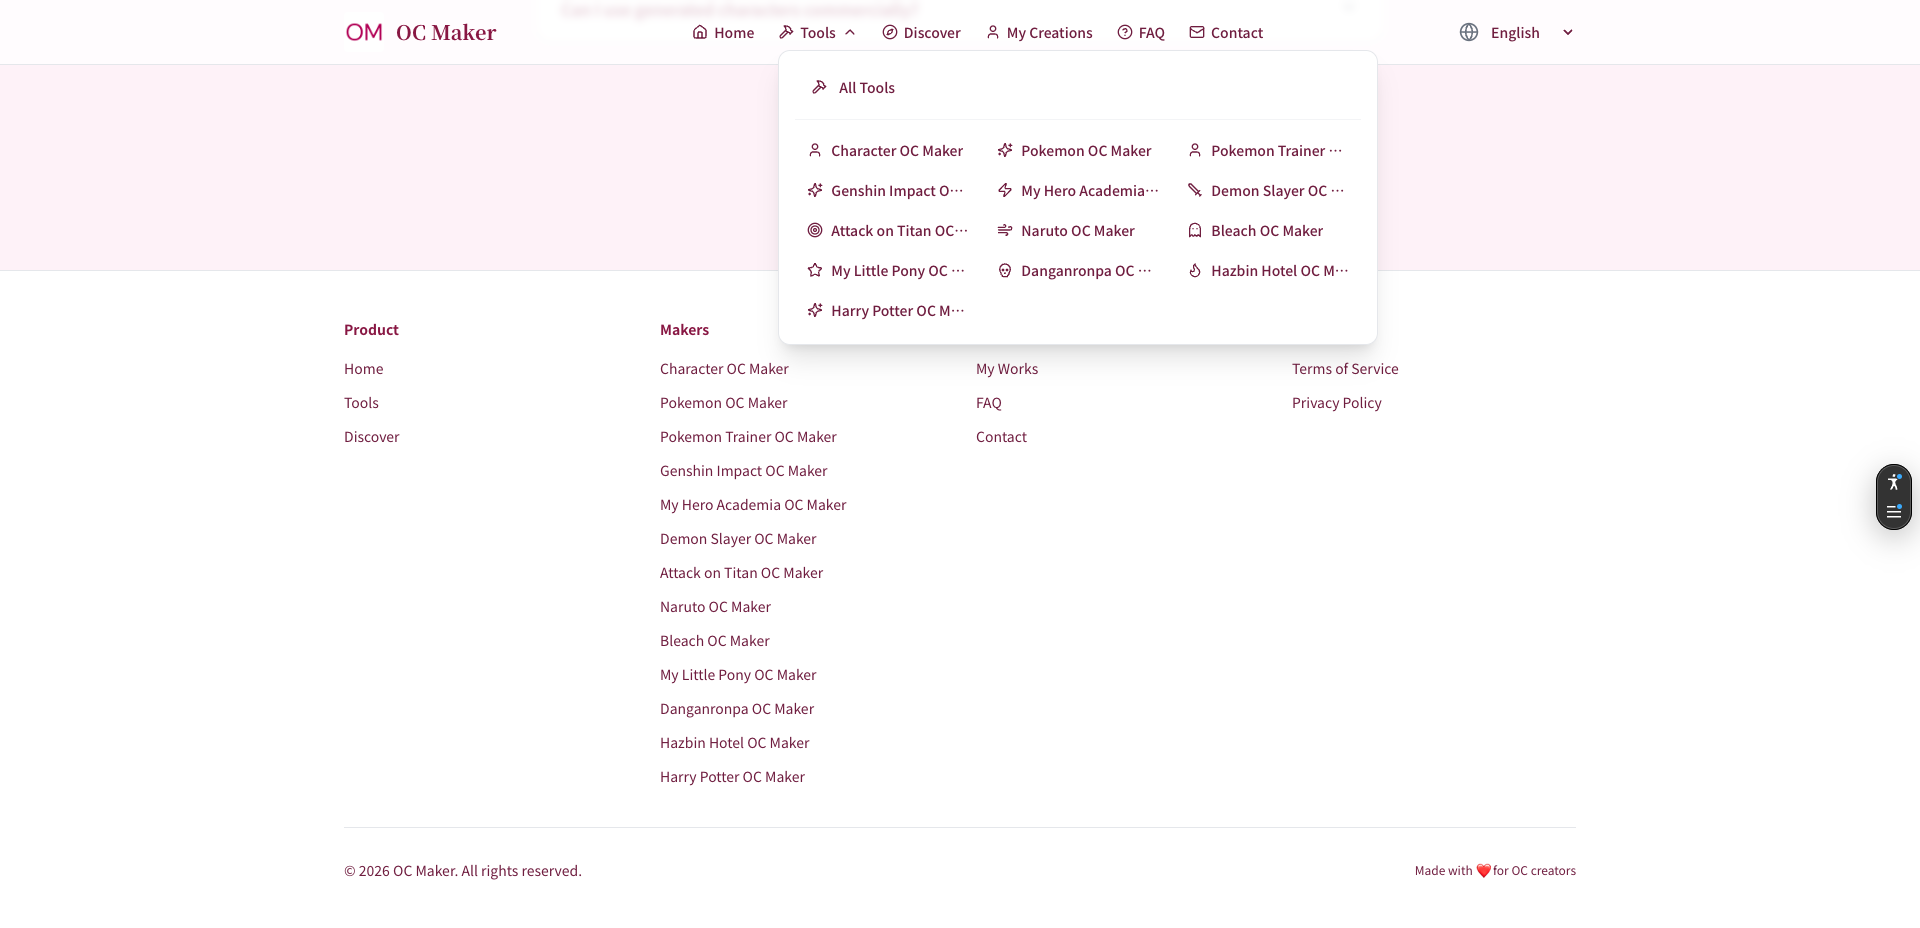Click the FAQ question mark icon
Image resolution: width=1920 pixels, height=928 pixels.
tap(1125, 32)
